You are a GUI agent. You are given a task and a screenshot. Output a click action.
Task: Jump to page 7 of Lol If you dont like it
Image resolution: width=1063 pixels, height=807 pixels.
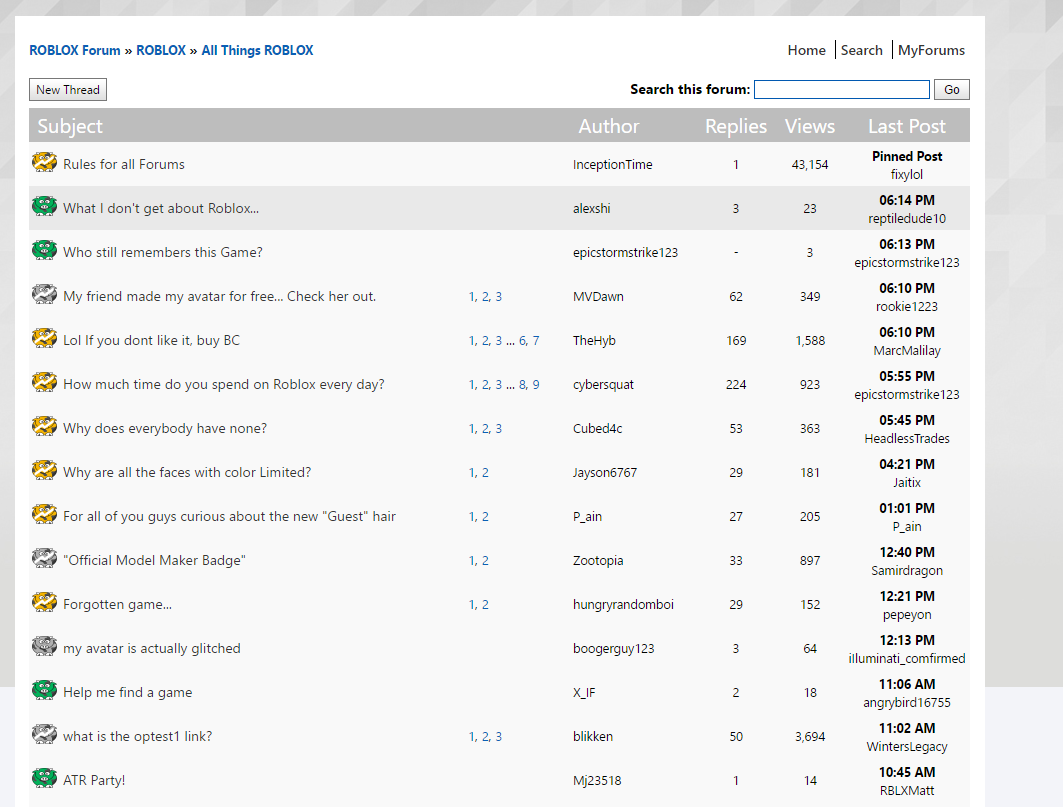pyautogui.click(x=536, y=340)
